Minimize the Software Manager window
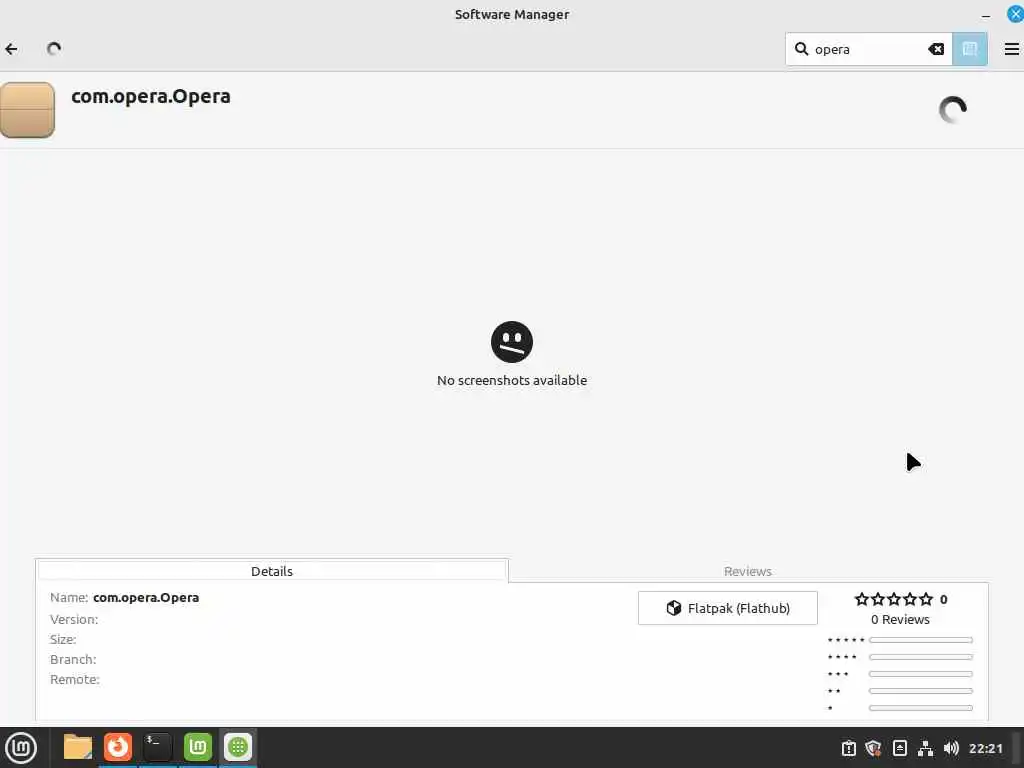The width and height of the screenshot is (1024, 768). (986, 15)
